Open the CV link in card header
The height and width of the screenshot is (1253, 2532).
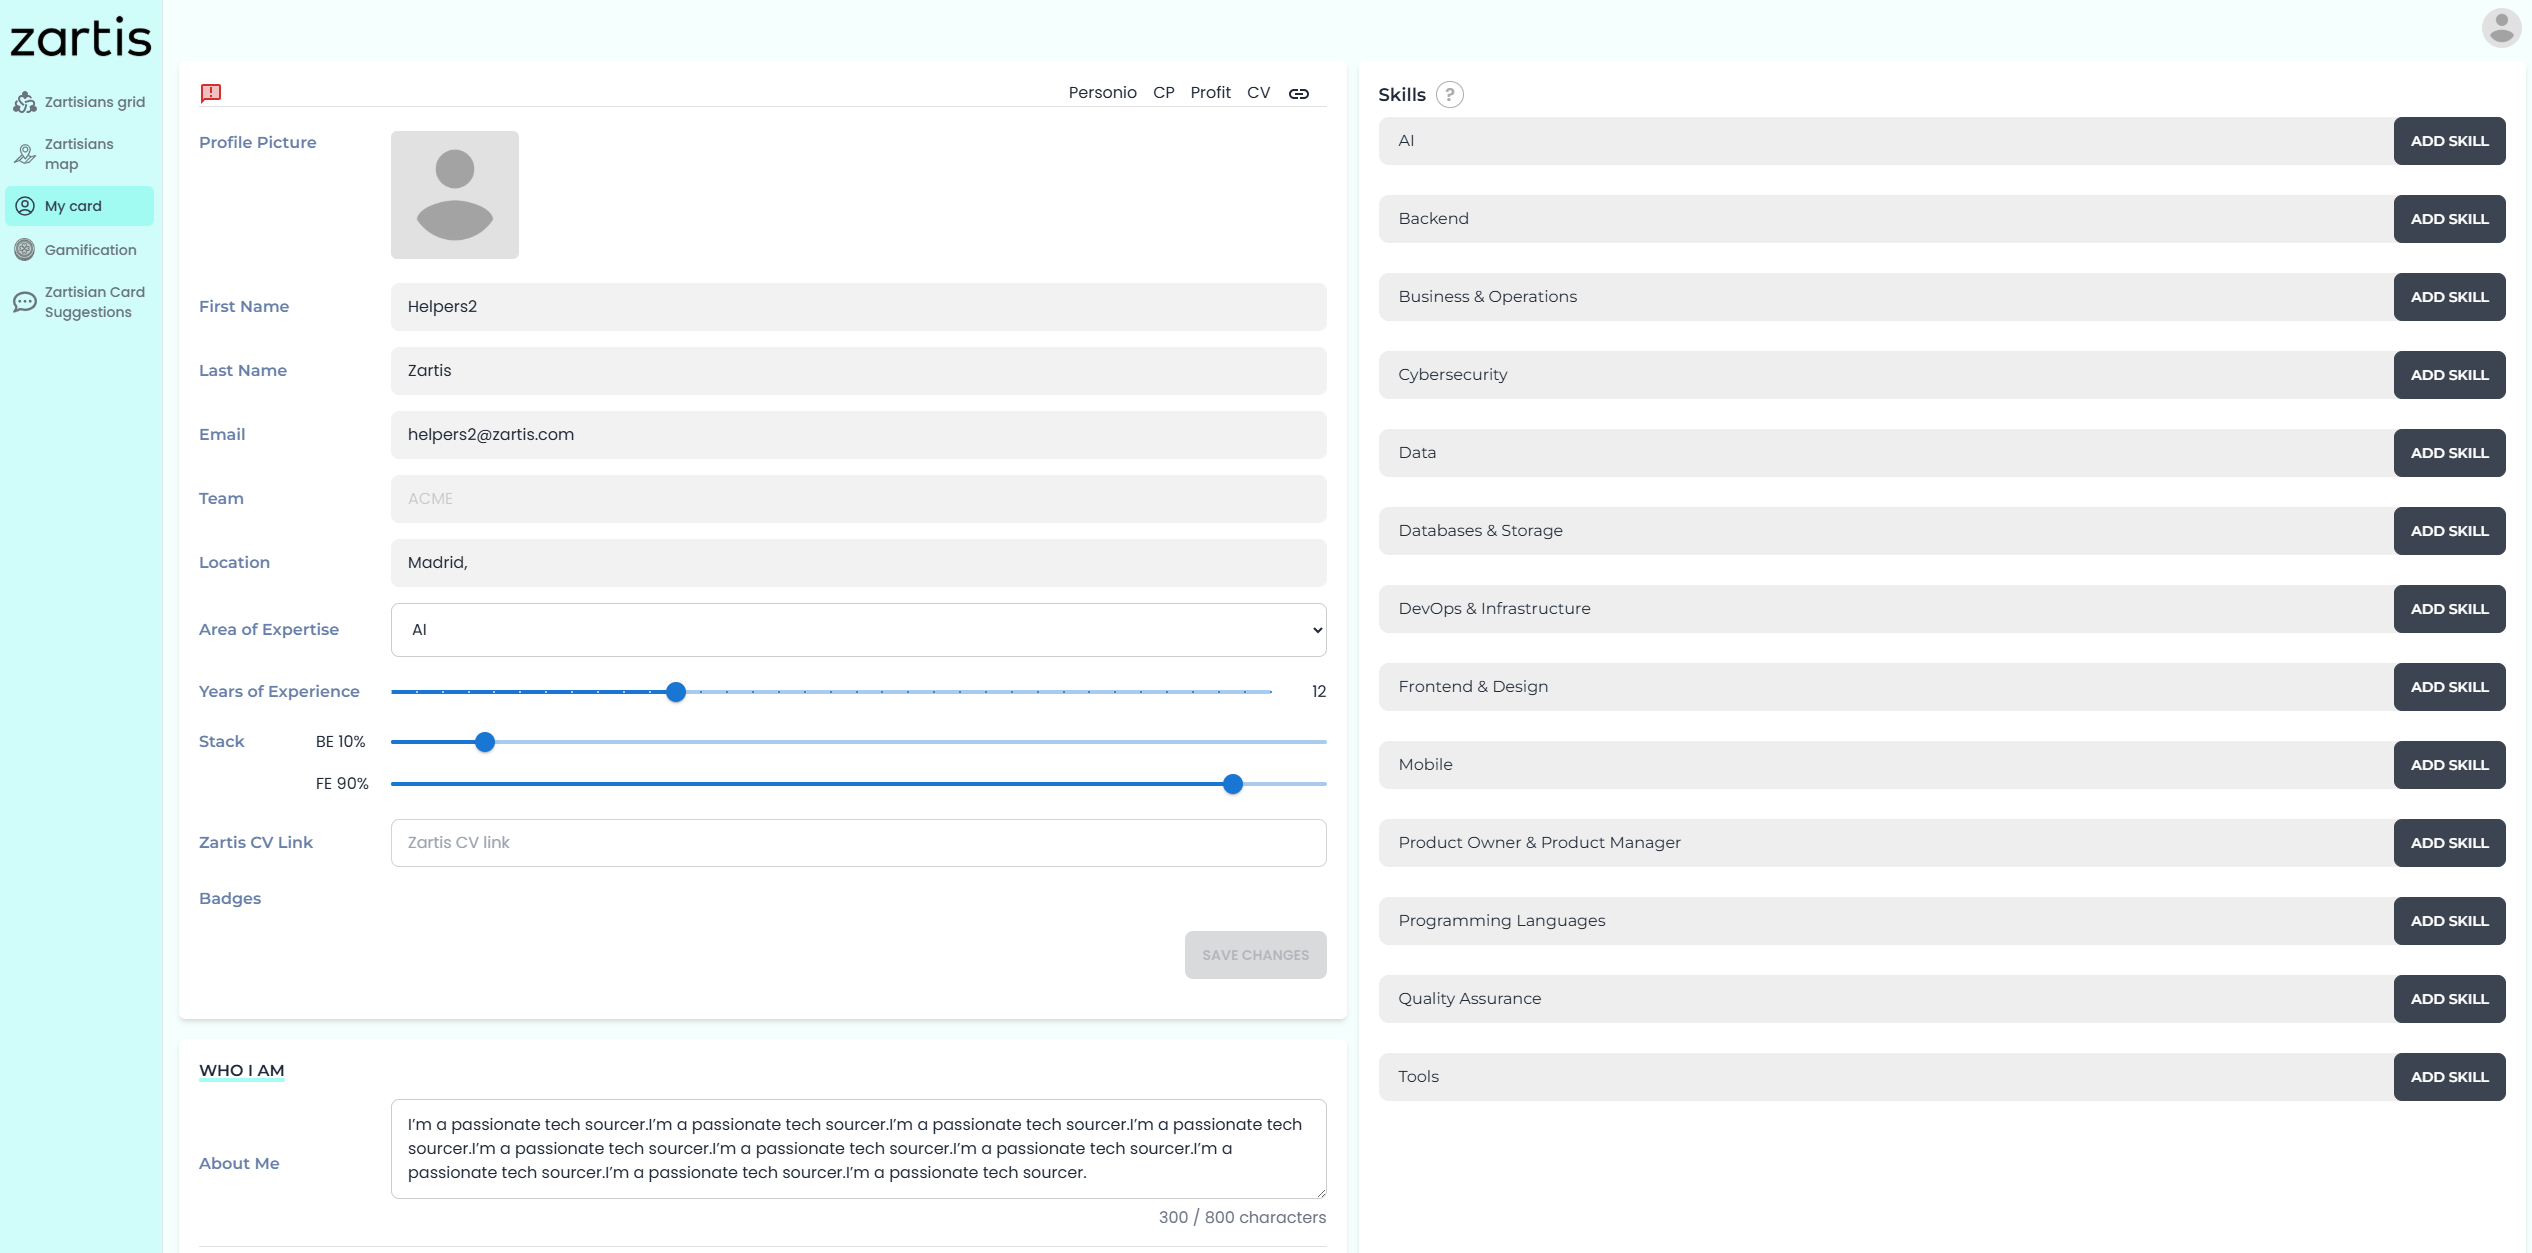coord(1258,93)
